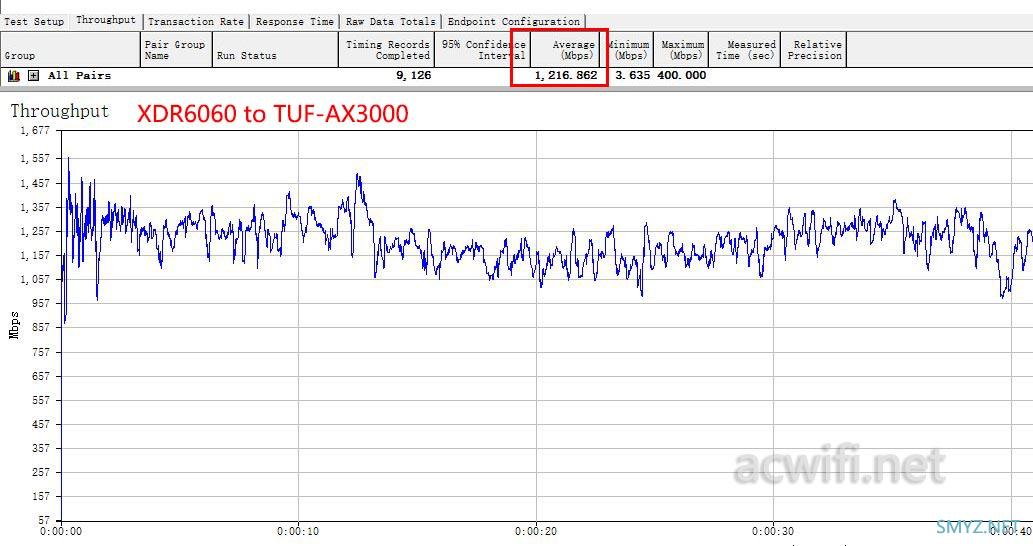Open the Test Setup tab

click(34, 22)
